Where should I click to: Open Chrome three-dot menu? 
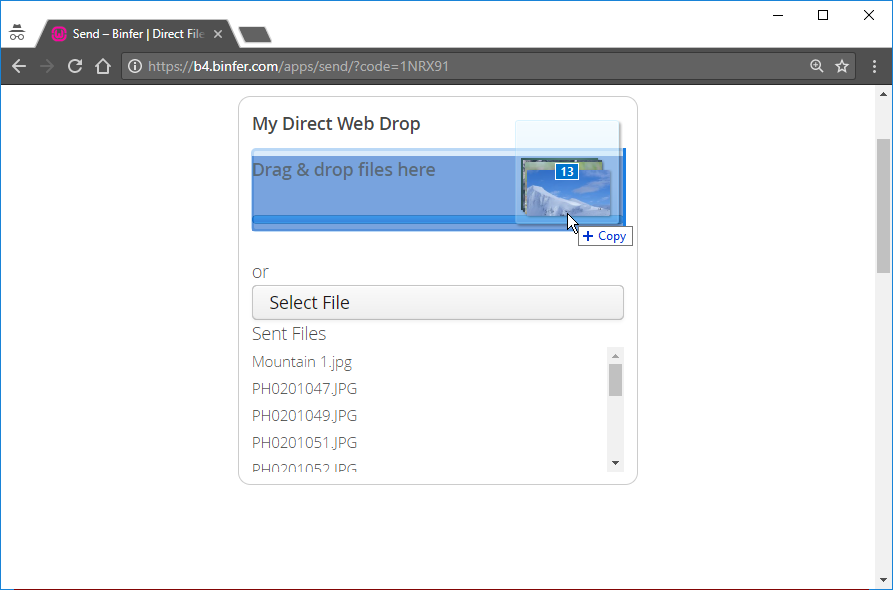(x=874, y=66)
